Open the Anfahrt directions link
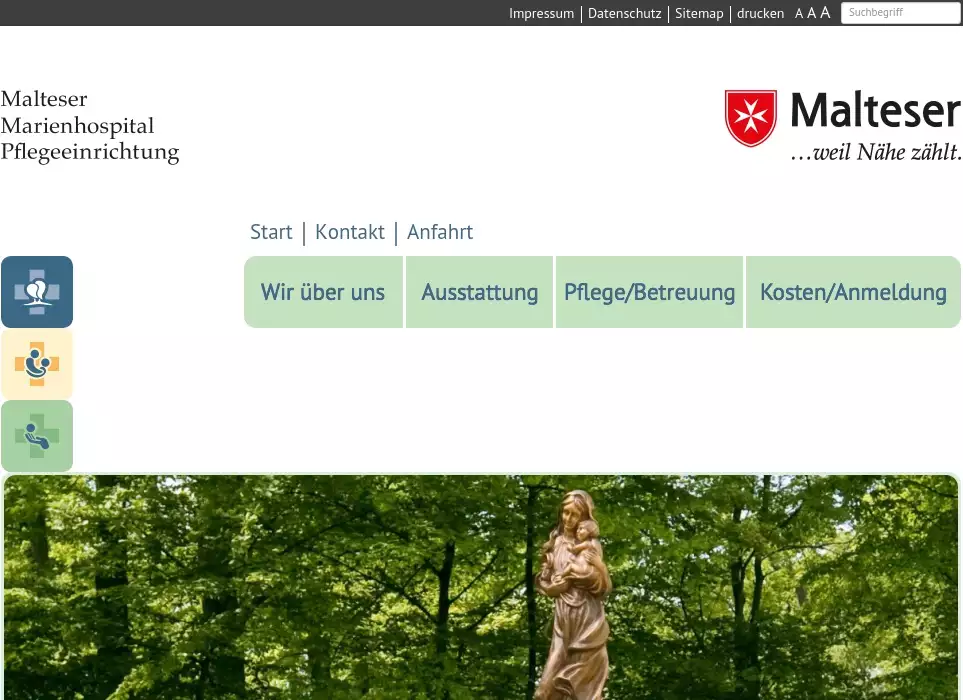The width and height of the screenshot is (963, 700). 440,232
